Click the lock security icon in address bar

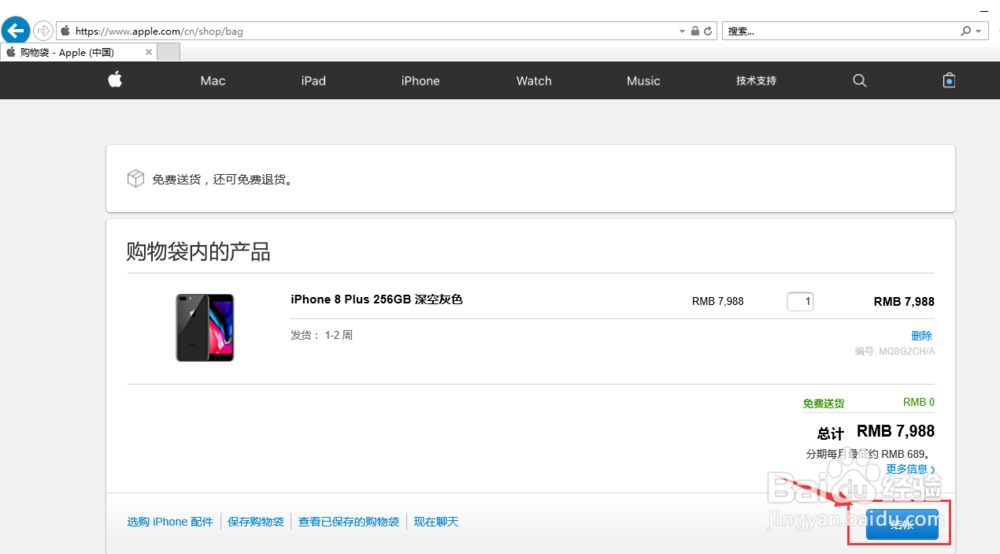[695, 31]
